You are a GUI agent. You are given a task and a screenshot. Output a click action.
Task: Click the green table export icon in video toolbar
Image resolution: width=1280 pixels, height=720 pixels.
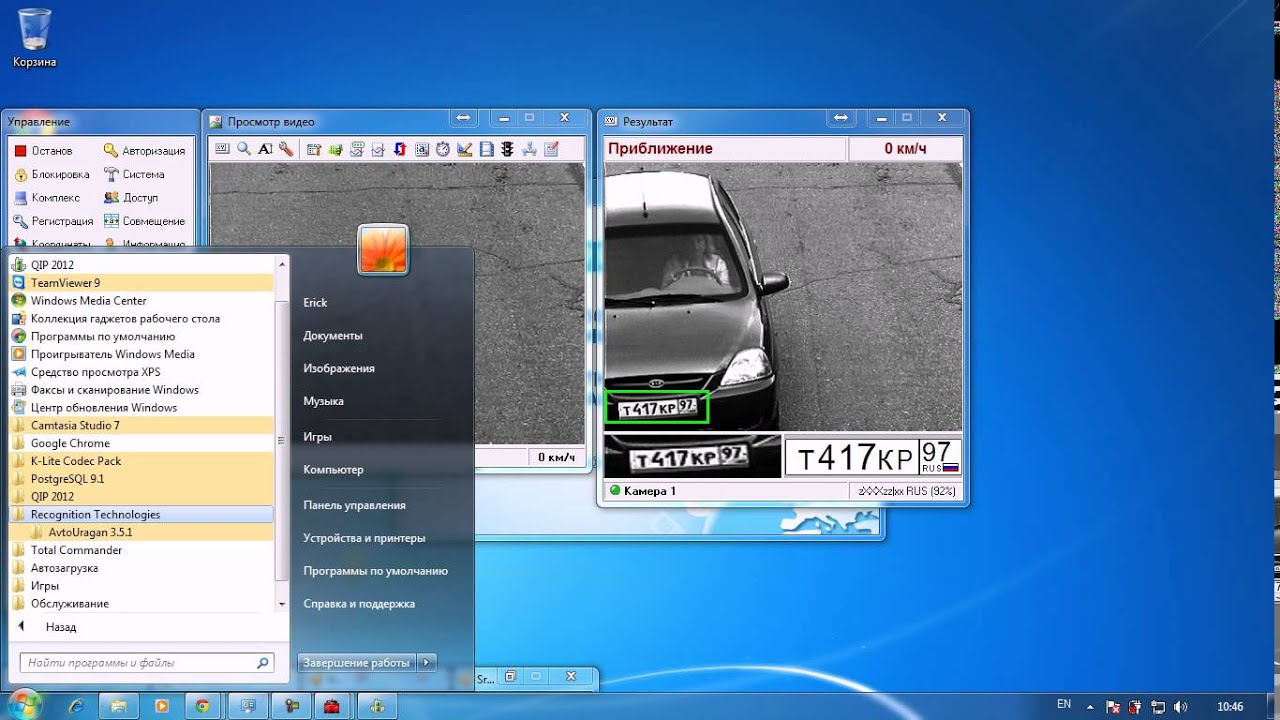pos(336,149)
